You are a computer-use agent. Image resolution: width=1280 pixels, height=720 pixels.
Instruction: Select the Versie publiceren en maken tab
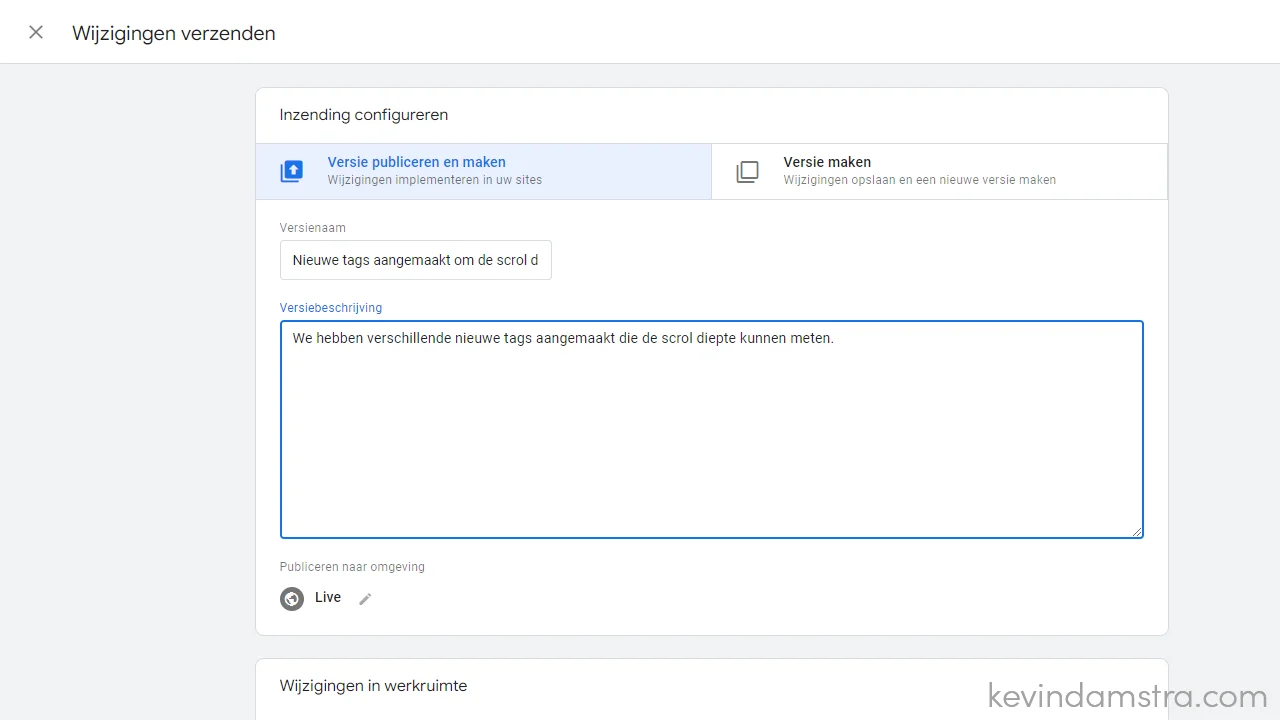point(483,171)
